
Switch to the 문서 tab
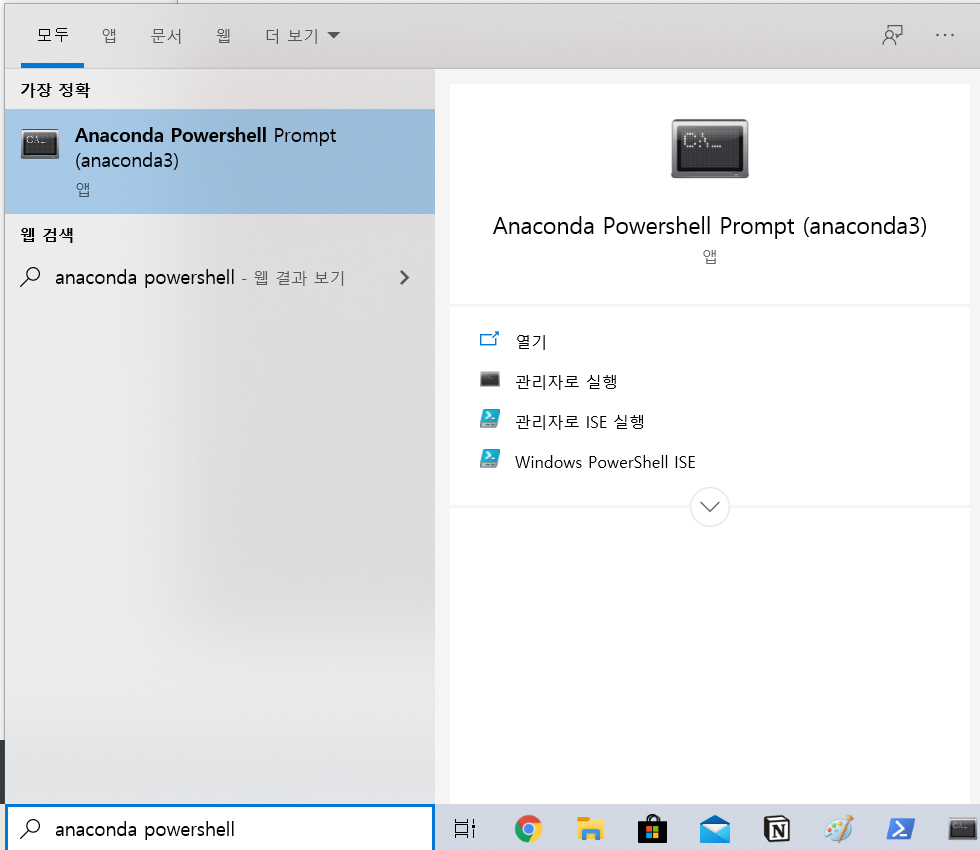(166, 36)
